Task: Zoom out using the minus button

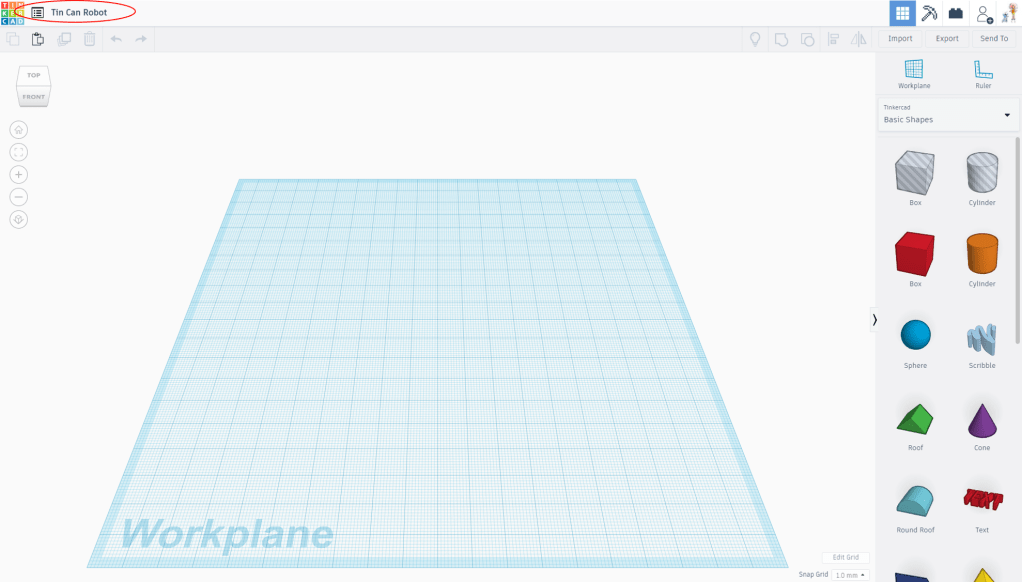Action: [x=18, y=197]
